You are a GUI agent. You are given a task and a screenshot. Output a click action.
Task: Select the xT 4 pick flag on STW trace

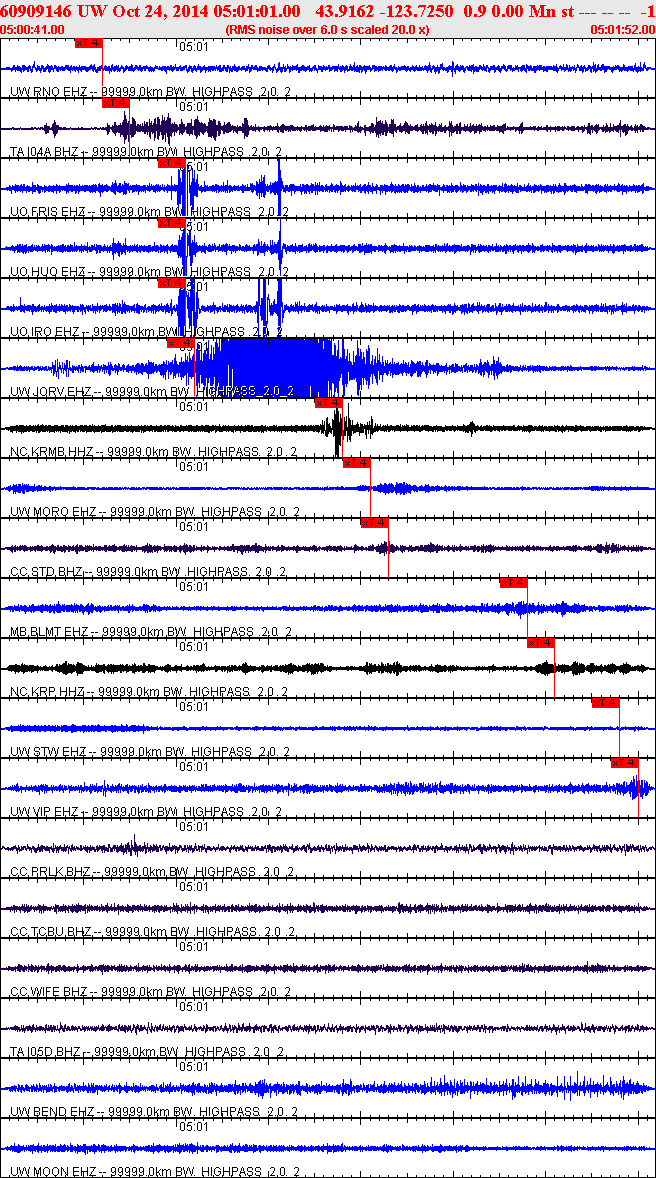click(x=605, y=703)
